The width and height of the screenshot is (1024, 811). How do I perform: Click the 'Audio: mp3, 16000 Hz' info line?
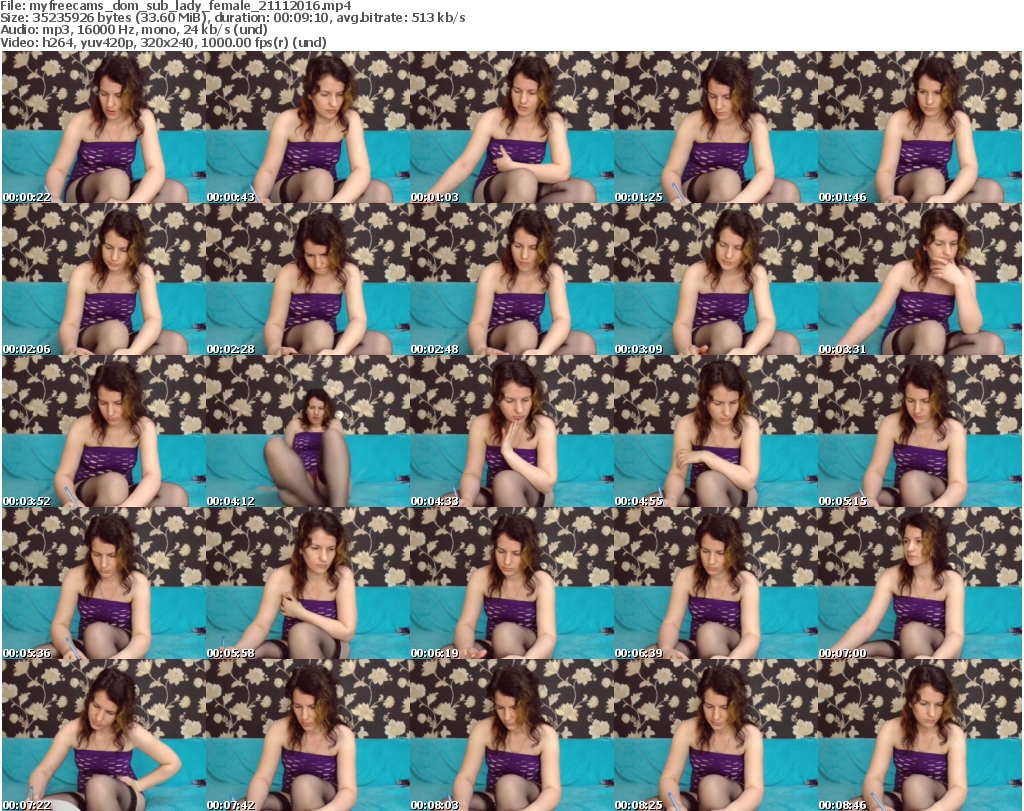click(134, 30)
